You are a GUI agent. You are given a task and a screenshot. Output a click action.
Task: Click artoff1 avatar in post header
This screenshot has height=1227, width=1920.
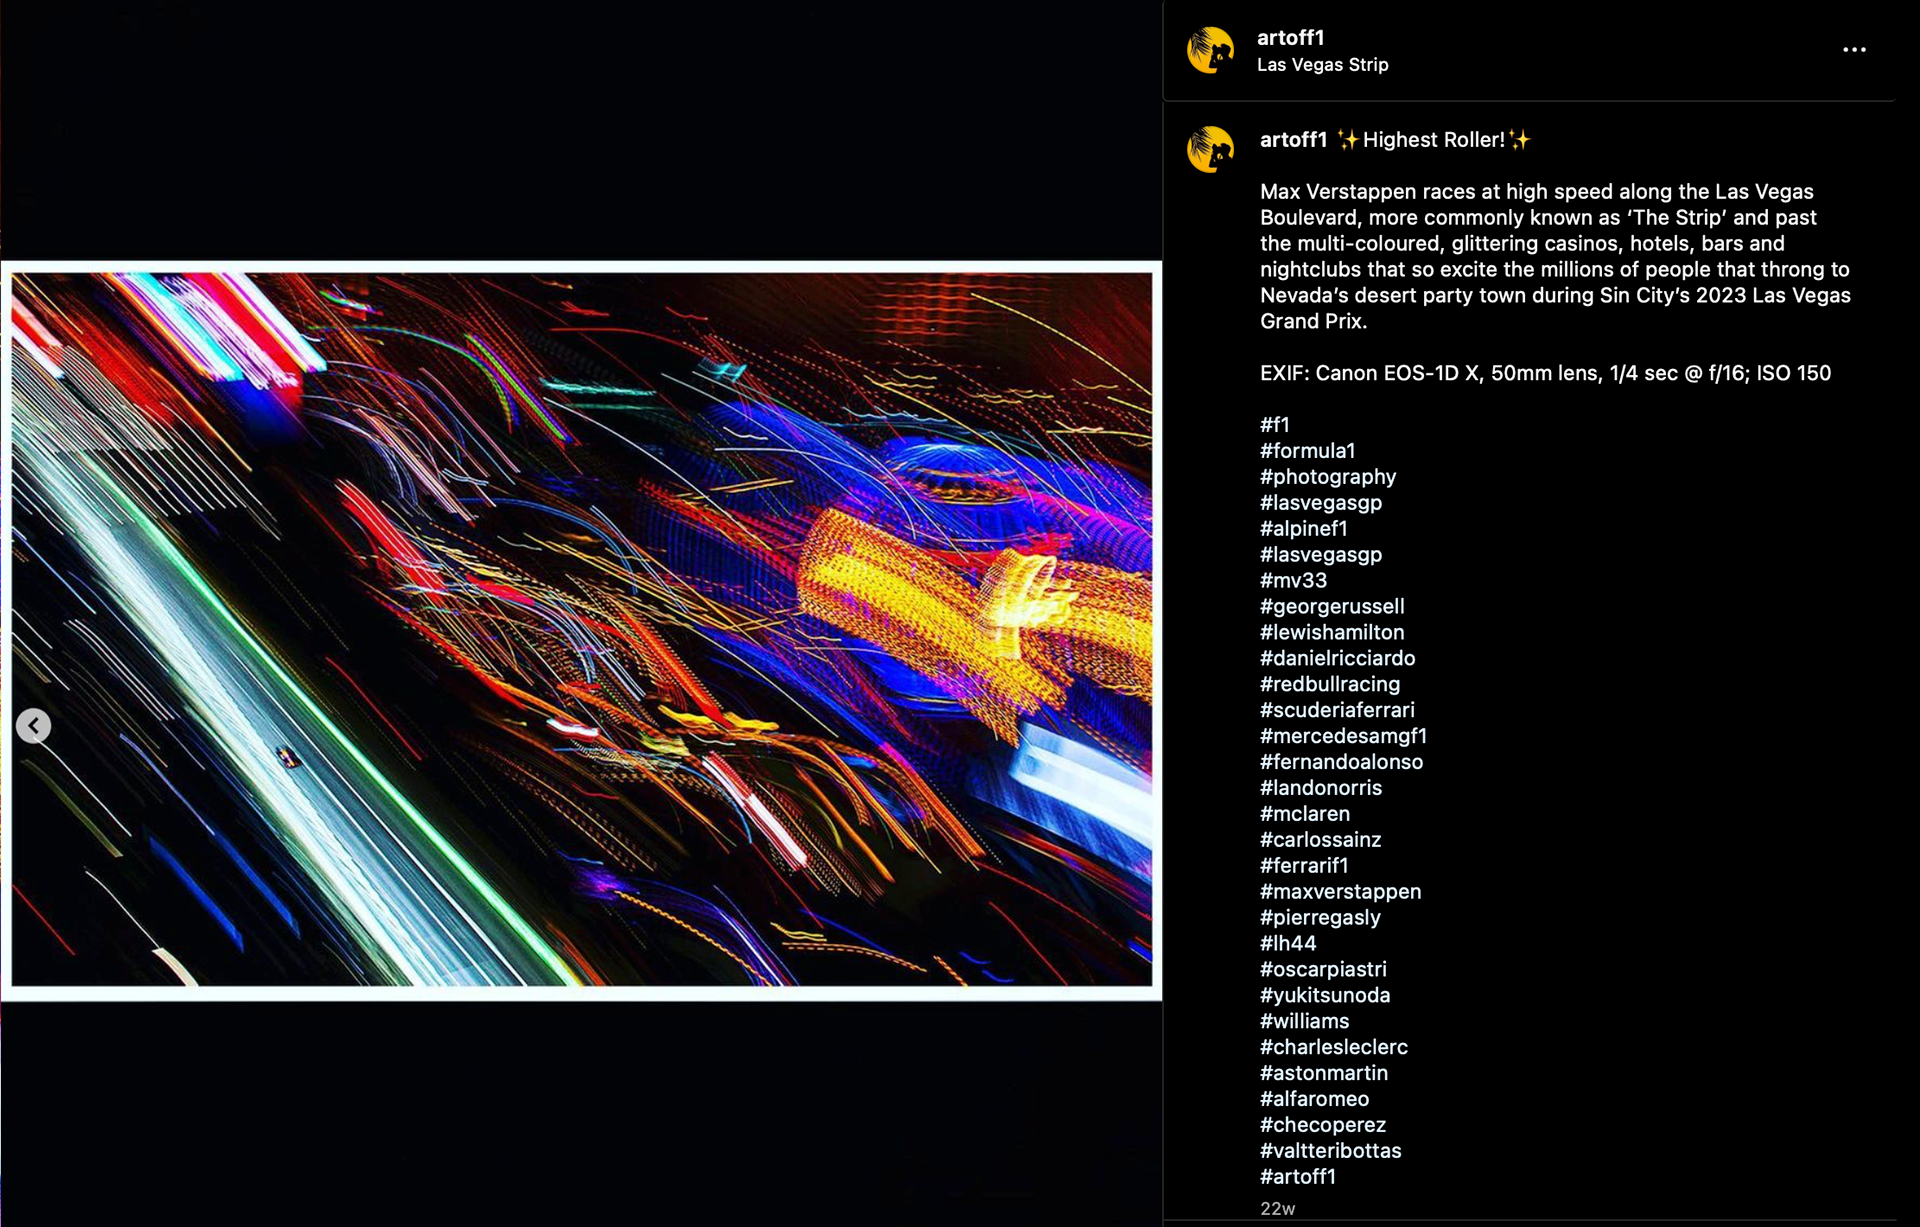tap(1210, 50)
